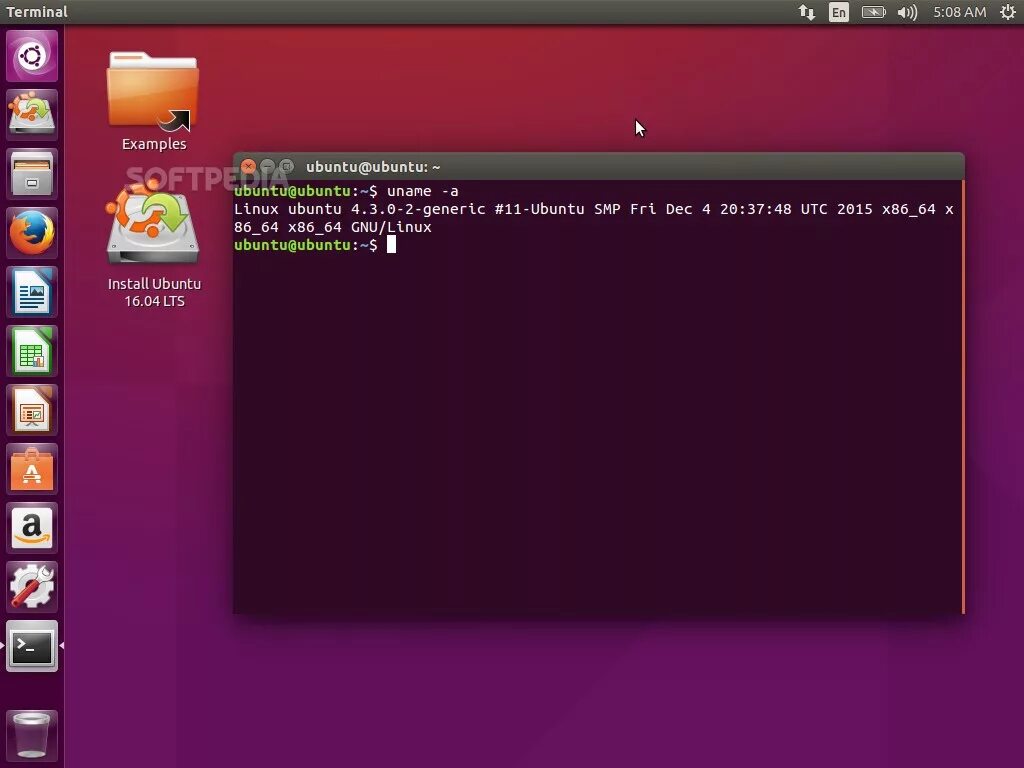The height and width of the screenshot is (768, 1024).
Task: Click the 'uname -a' command text
Action: click(423, 191)
